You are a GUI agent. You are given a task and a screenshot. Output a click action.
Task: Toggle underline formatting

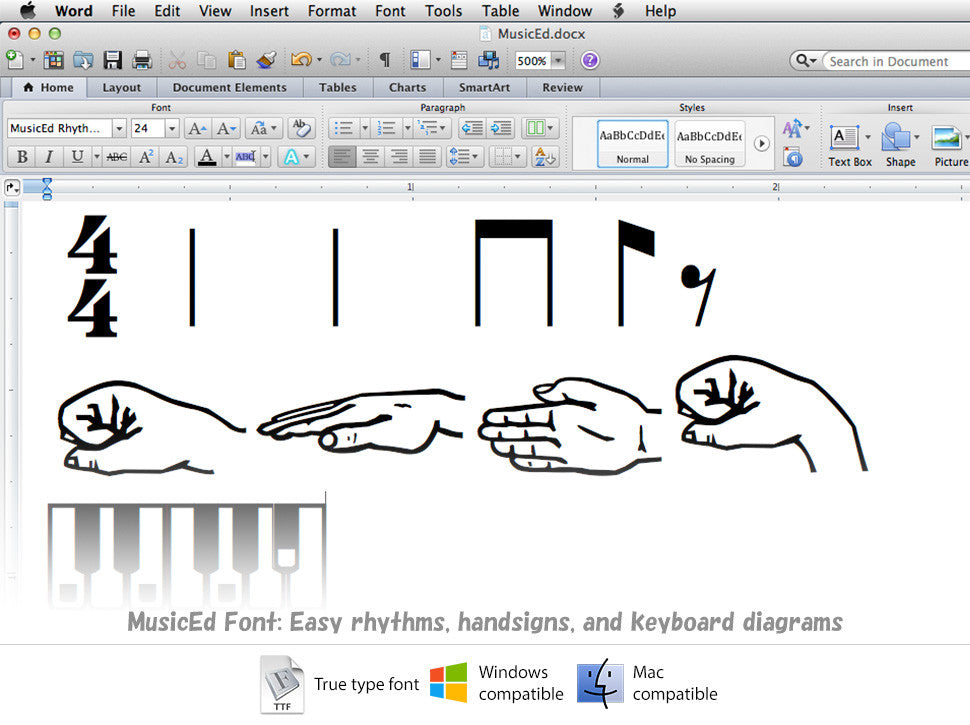tap(76, 156)
